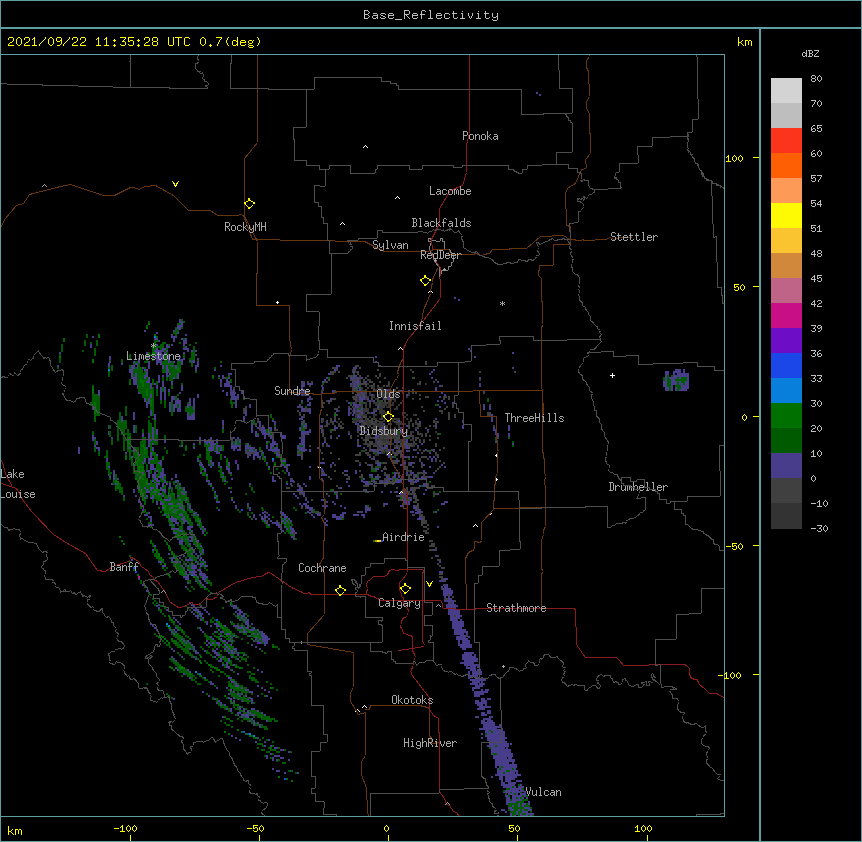Select the bright yellow swatch below 54 dBZ
862x842 pixels.
[x=786, y=215]
